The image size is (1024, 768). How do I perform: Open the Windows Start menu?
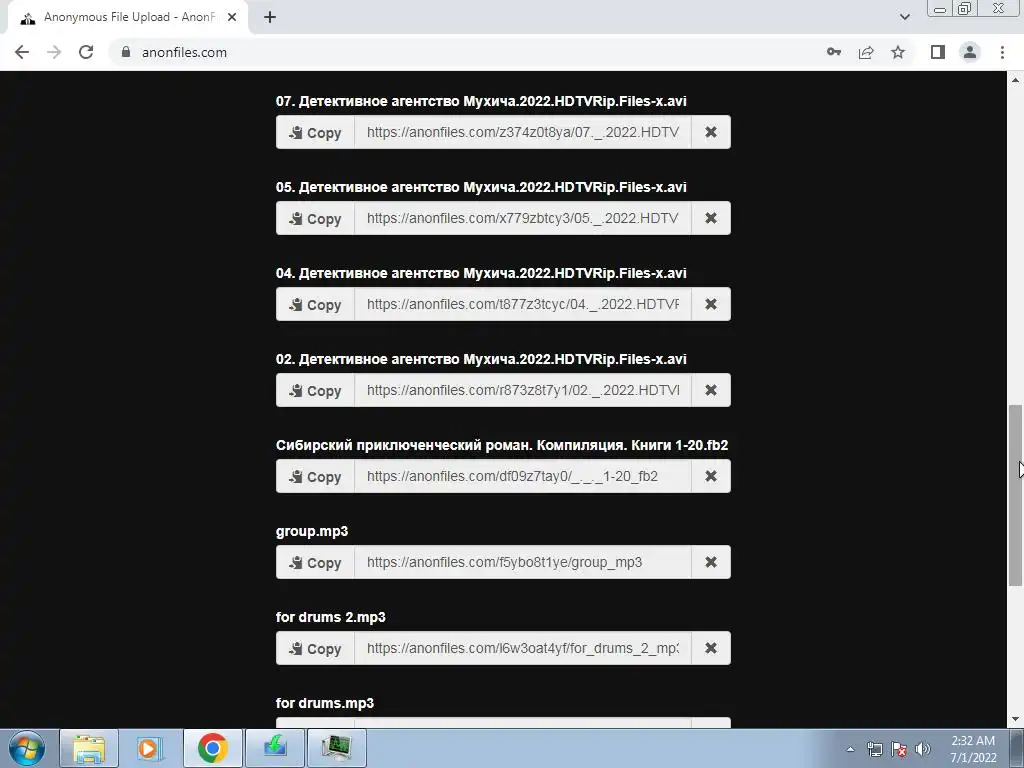[27, 748]
